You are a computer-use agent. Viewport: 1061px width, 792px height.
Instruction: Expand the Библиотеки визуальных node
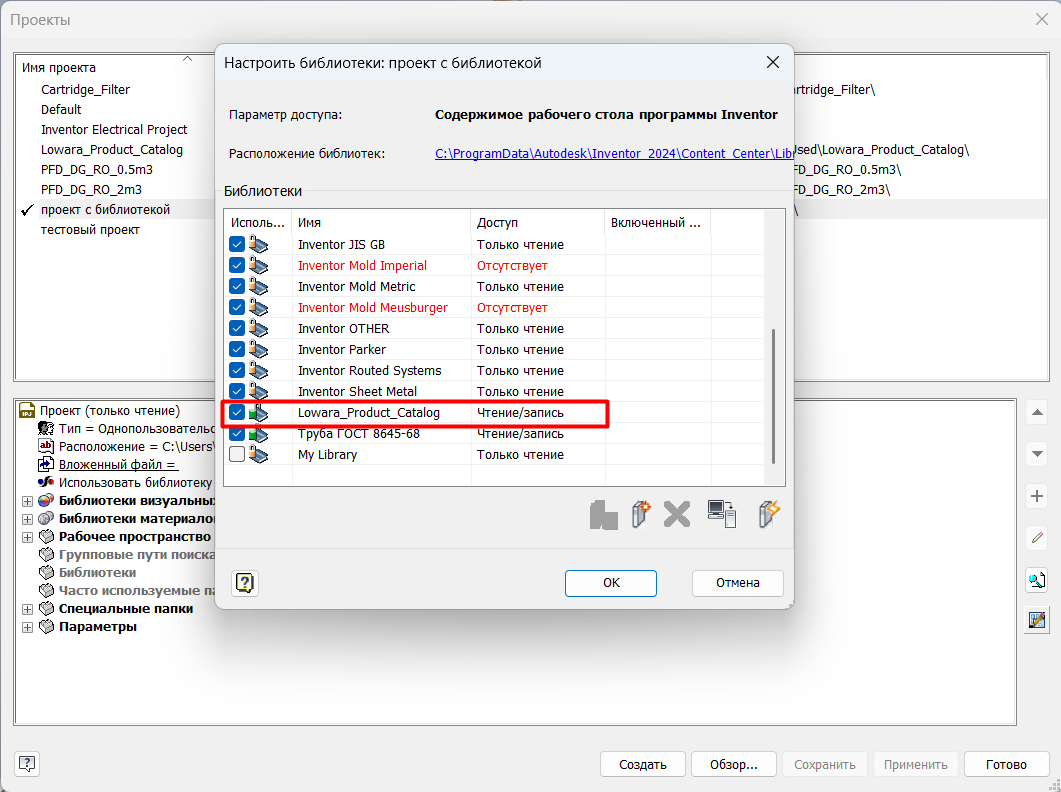pos(28,502)
